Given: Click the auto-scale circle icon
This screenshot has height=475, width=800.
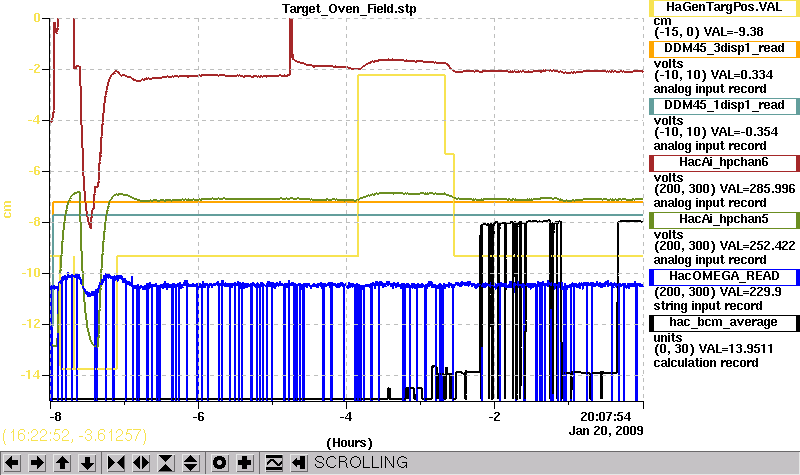Looking at the screenshot, I should (219, 463).
